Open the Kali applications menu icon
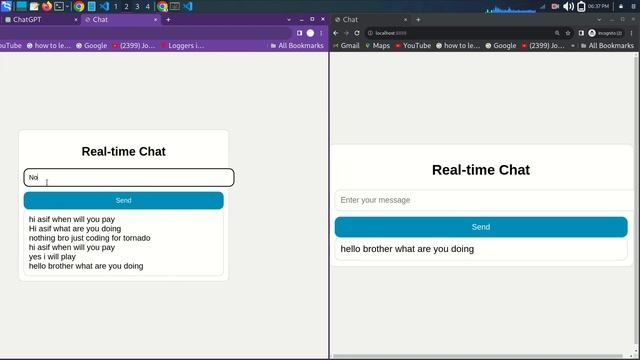The image size is (640, 360). pos(6,6)
